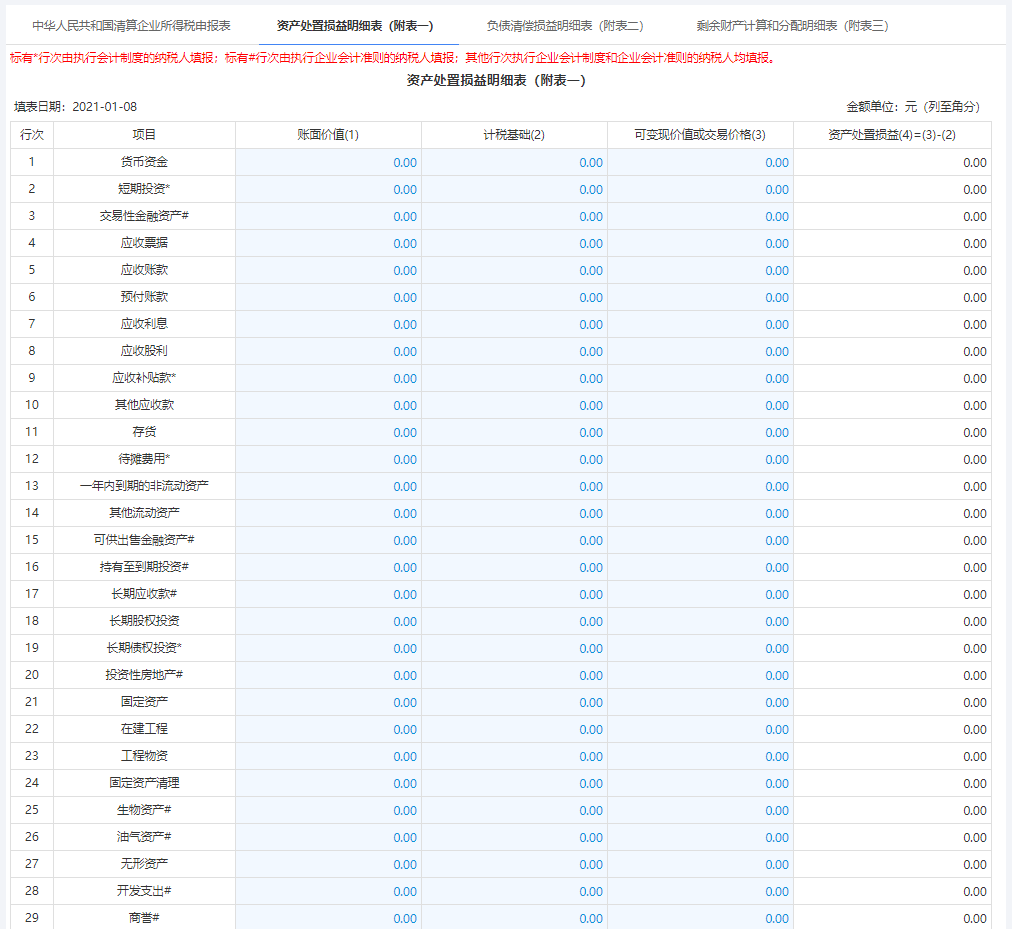Edit 账面价值 for 油气资产# row
This screenshot has height=929, width=1012.
click(x=329, y=837)
